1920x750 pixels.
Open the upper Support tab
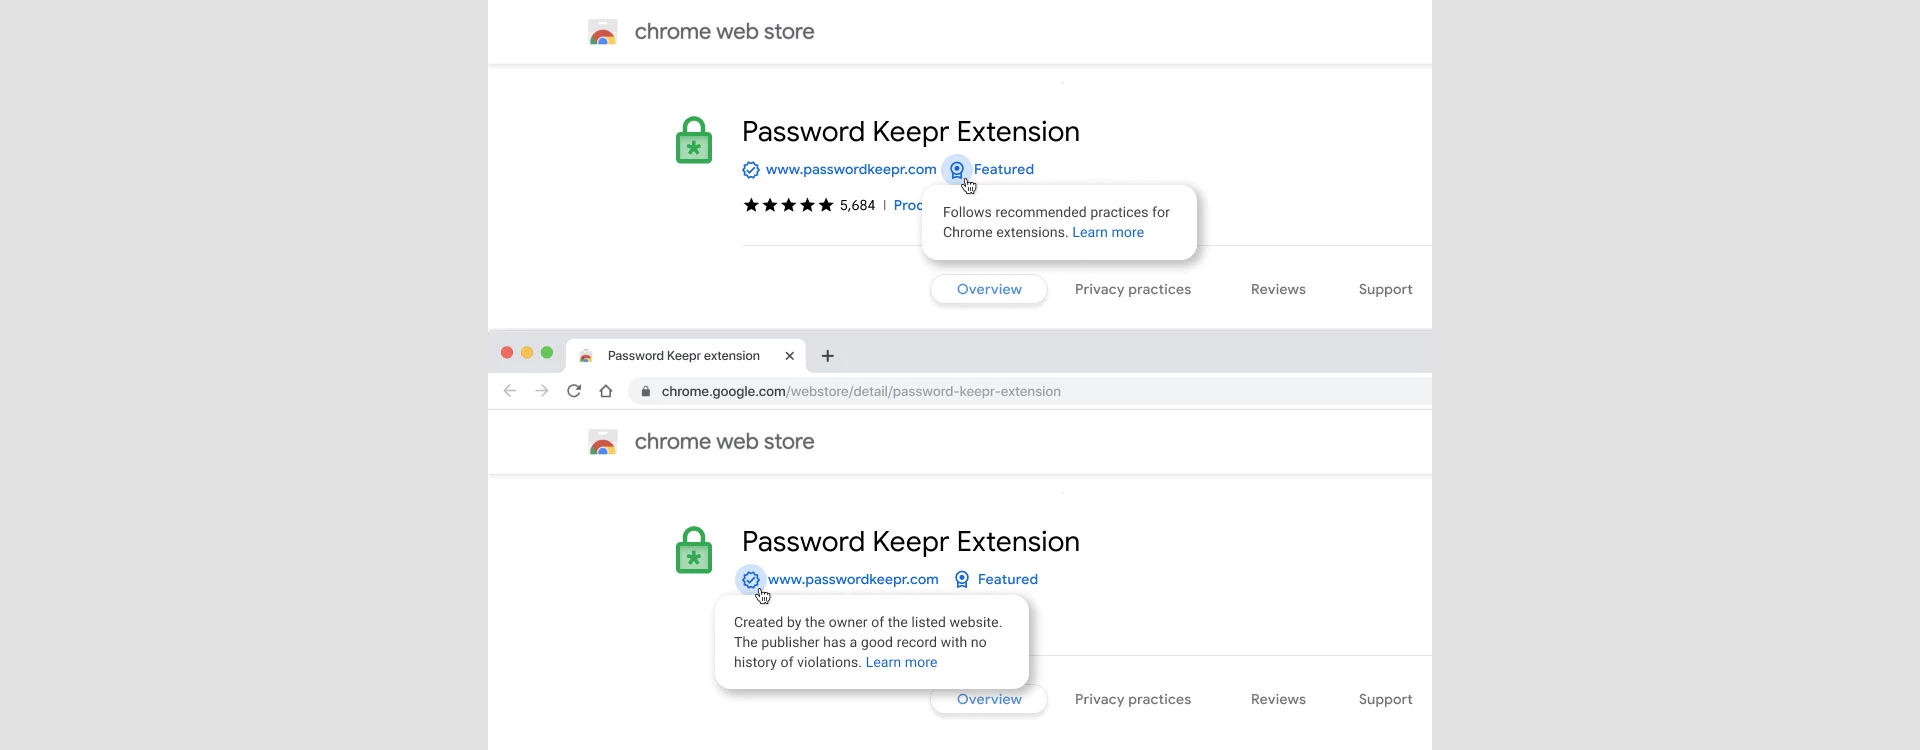[1385, 289]
